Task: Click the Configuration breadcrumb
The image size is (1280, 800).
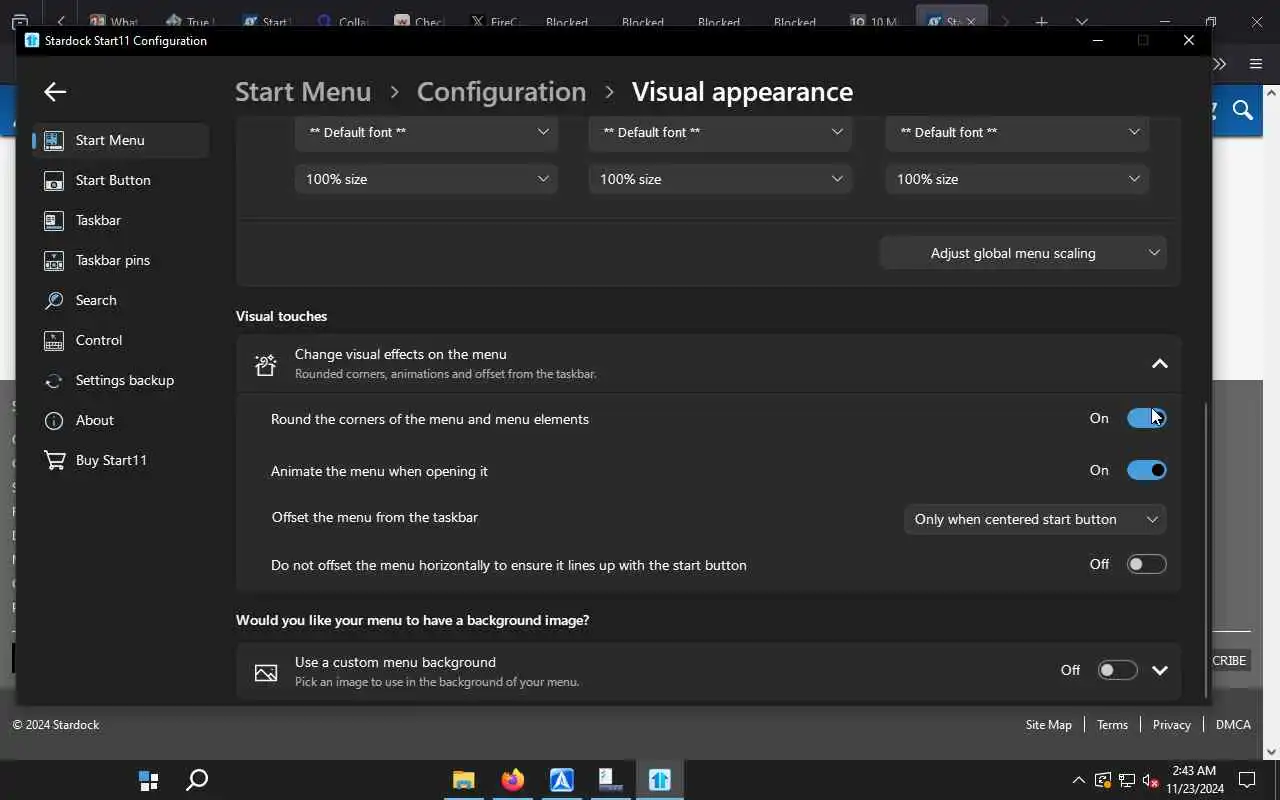Action: click(501, 91)
